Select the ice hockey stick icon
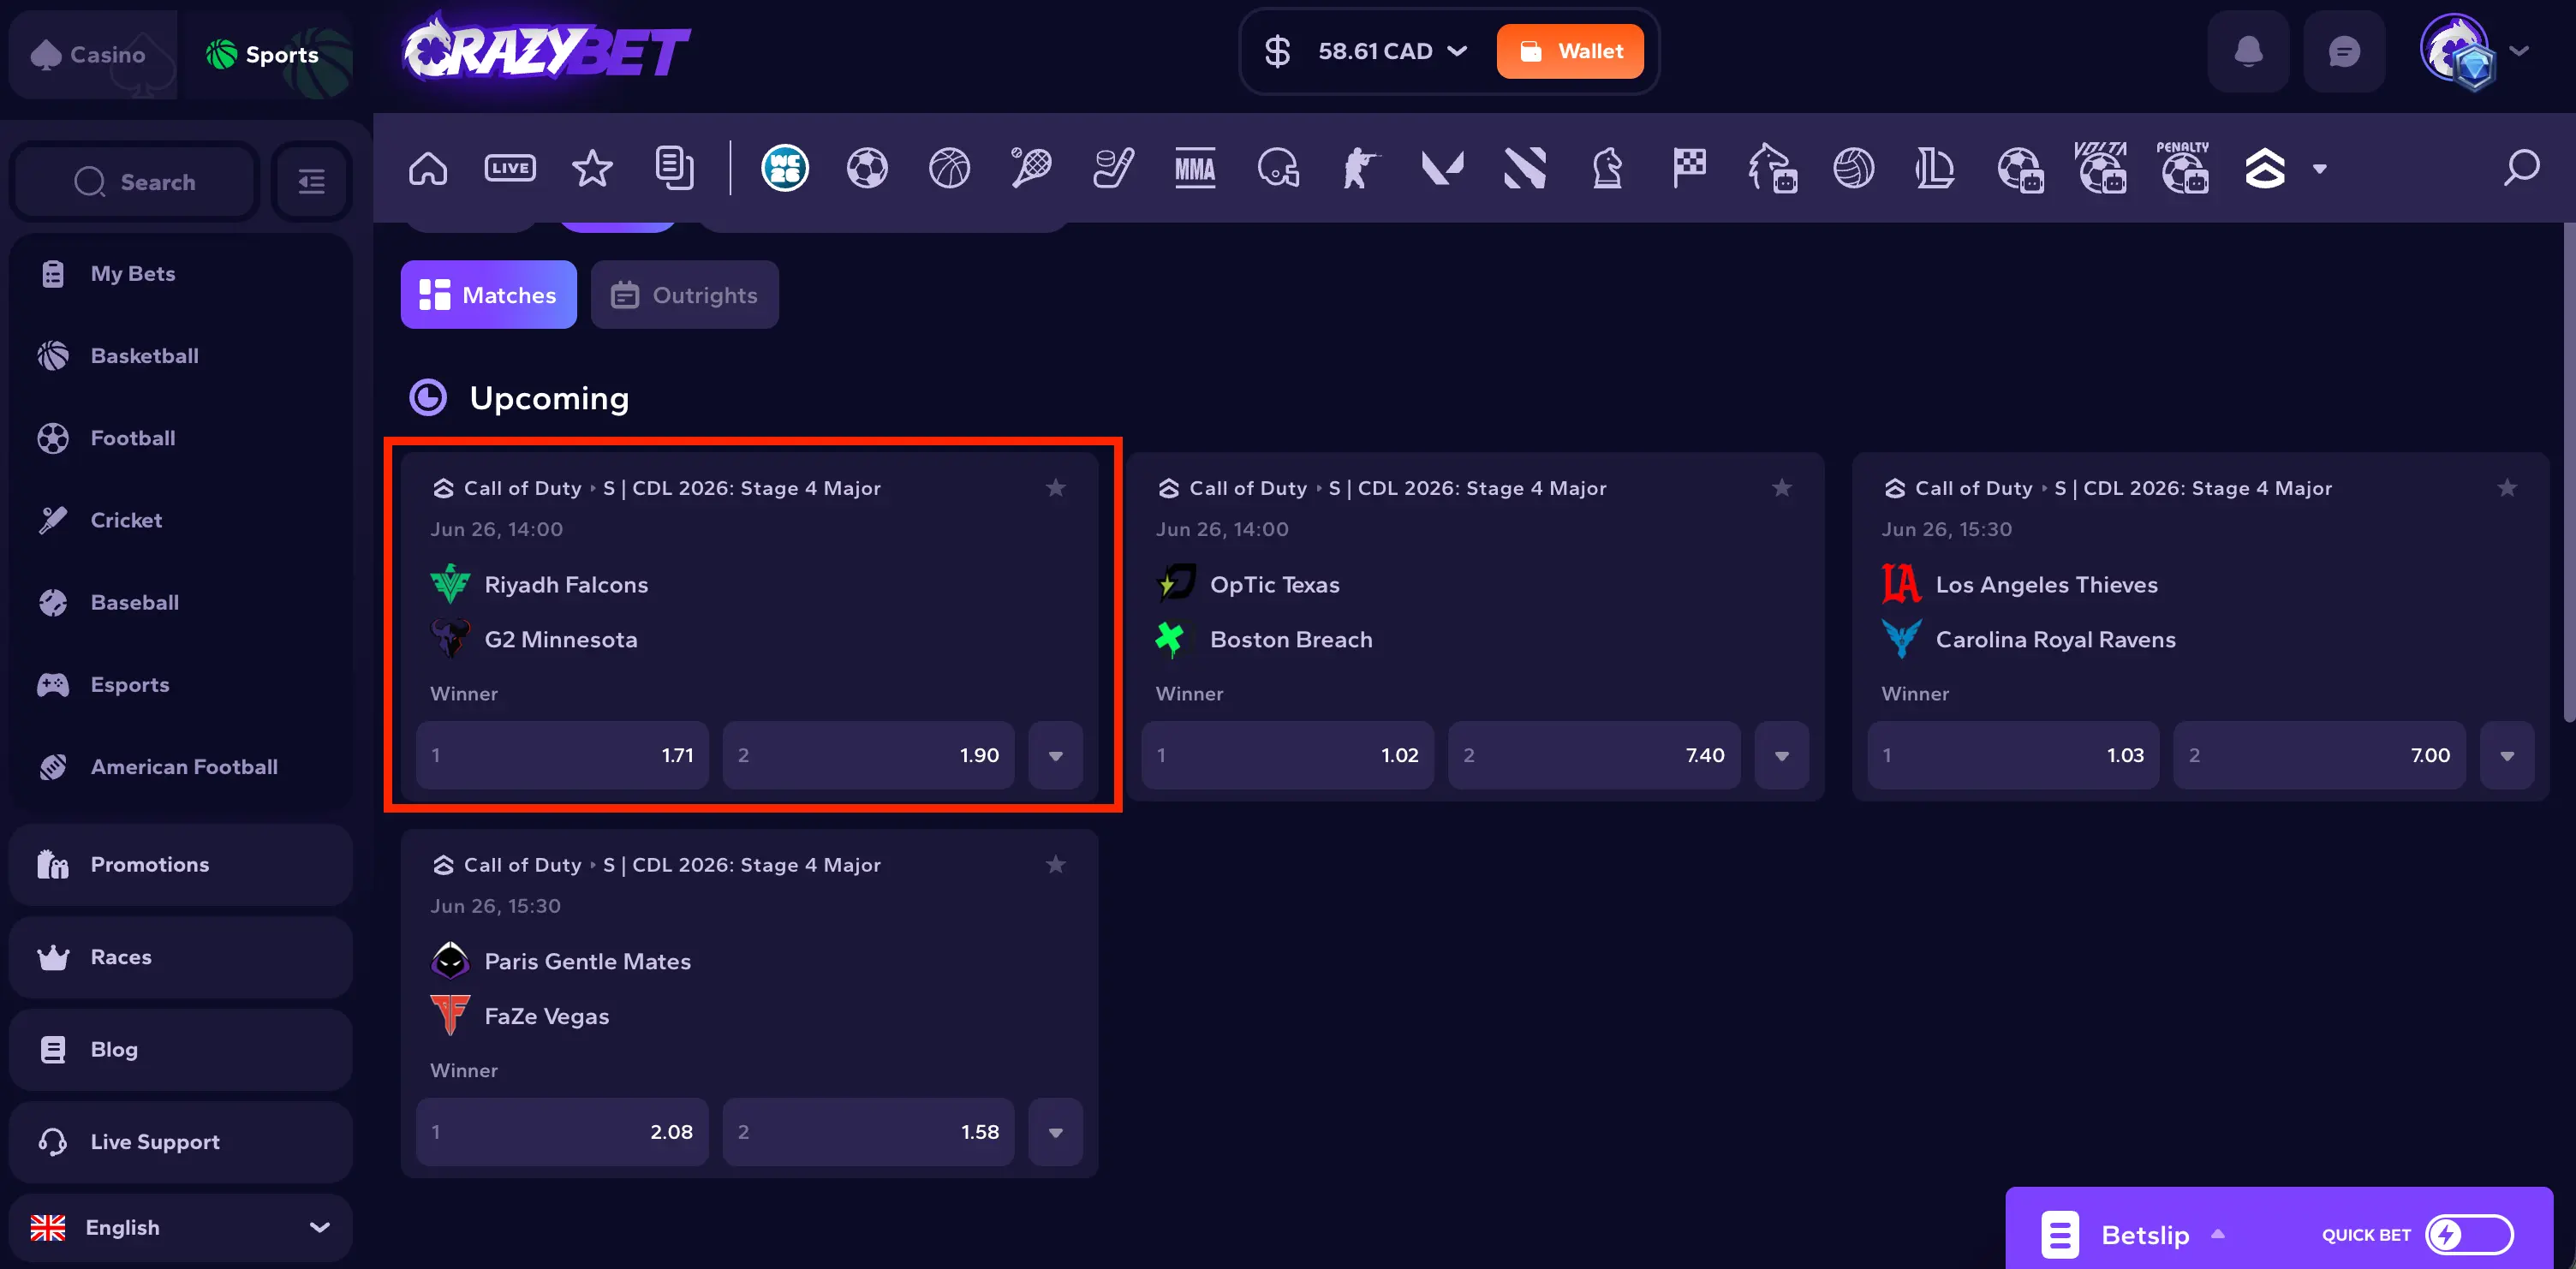2576x1269 pixels. pos(1113,168)
